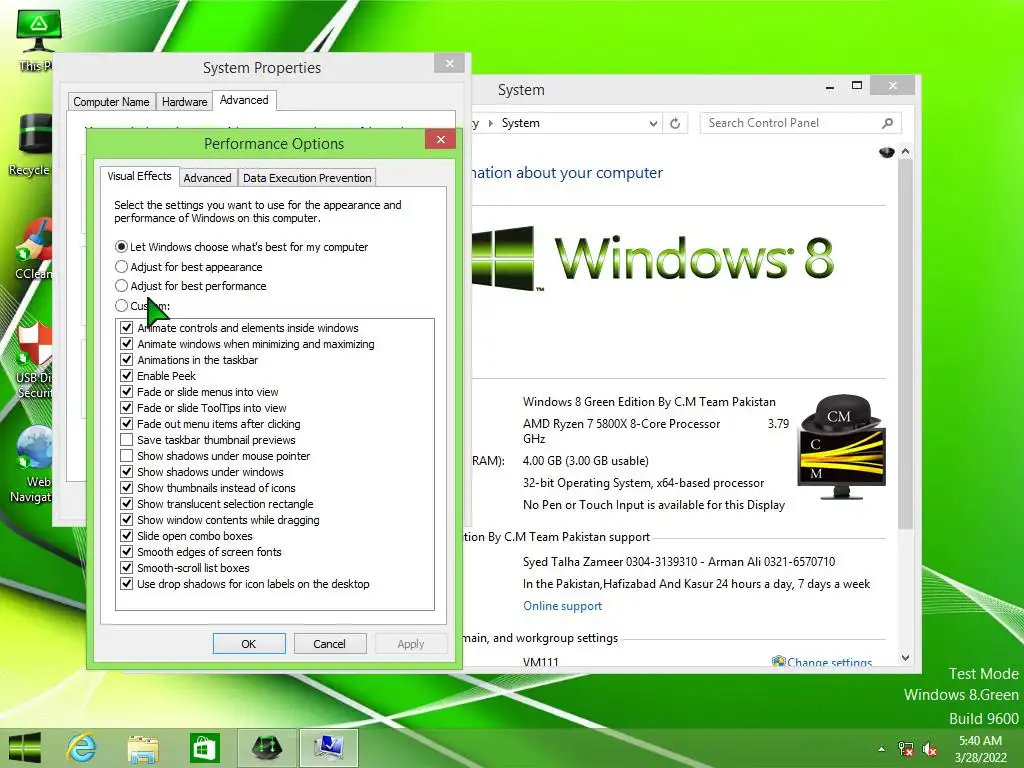Open USB Disk Security desktop icon

point(34,359)
